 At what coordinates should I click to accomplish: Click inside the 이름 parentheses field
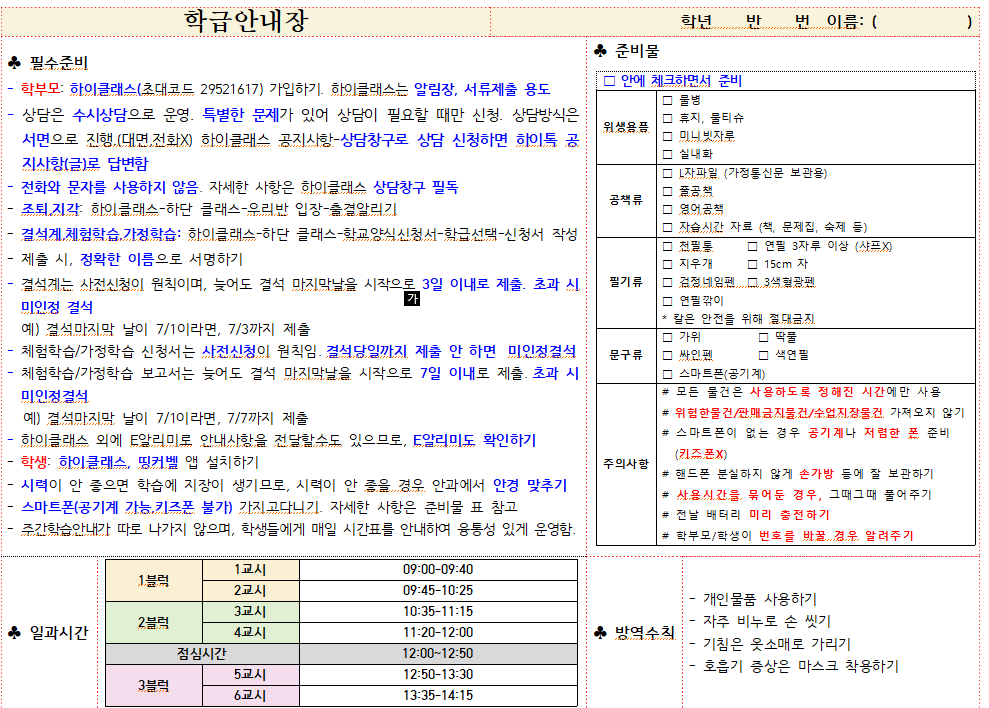[x=922, y=22]
